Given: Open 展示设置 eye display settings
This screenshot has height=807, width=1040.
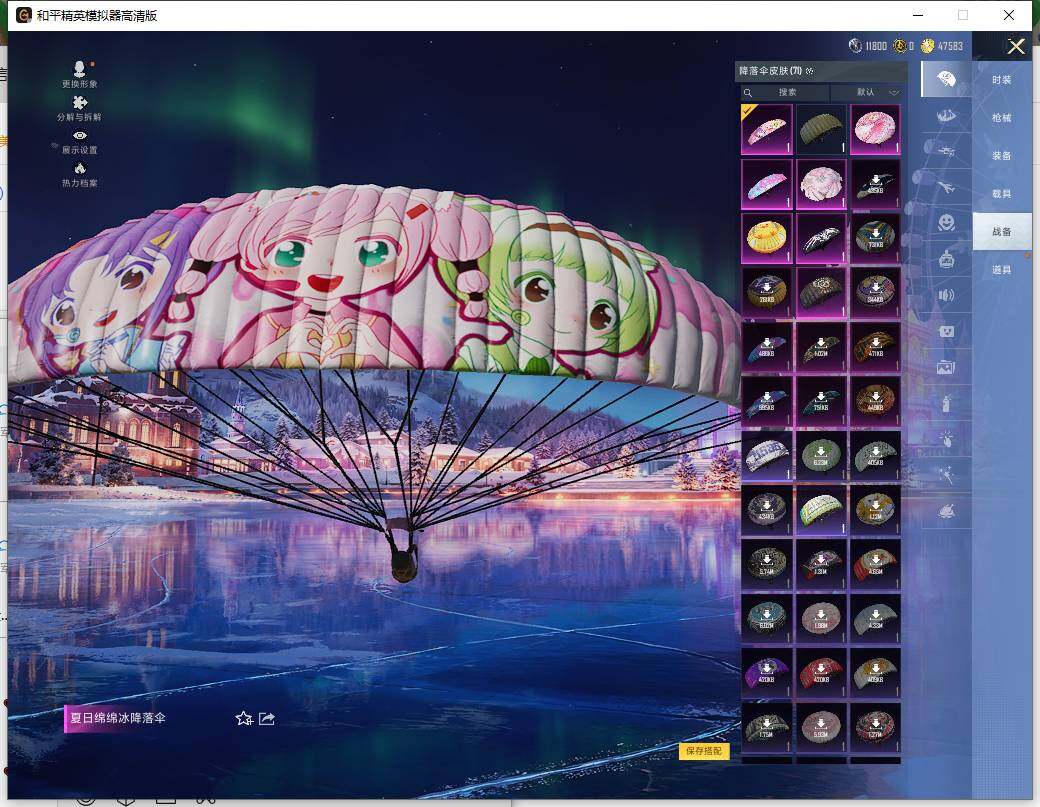Looking at the screenshot, I should pyautogui.click(x=80, y=142).
